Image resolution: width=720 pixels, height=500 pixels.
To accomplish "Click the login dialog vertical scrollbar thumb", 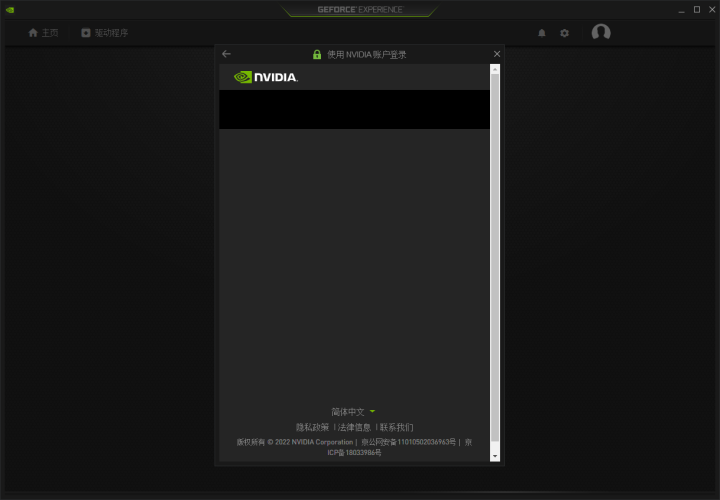I will [x=495, y=258].
